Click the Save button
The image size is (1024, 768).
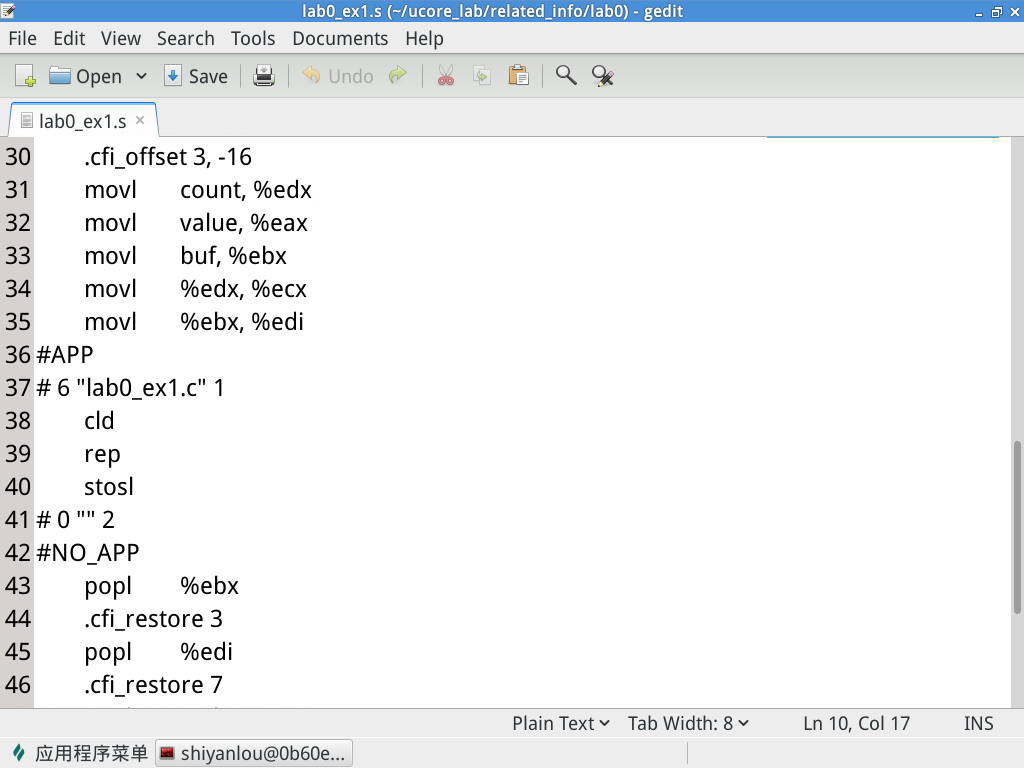tap(196, 75)
